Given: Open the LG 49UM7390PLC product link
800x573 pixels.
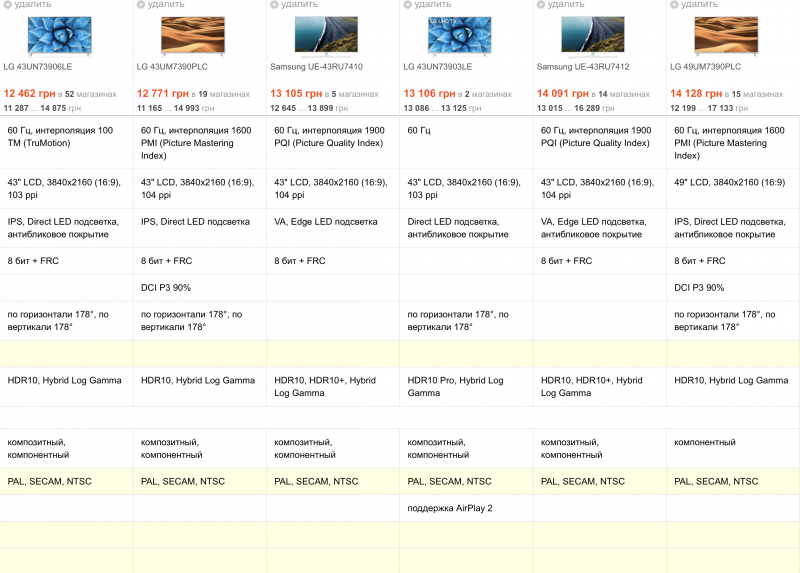Looking at the screenshot, I should [706, 67].
